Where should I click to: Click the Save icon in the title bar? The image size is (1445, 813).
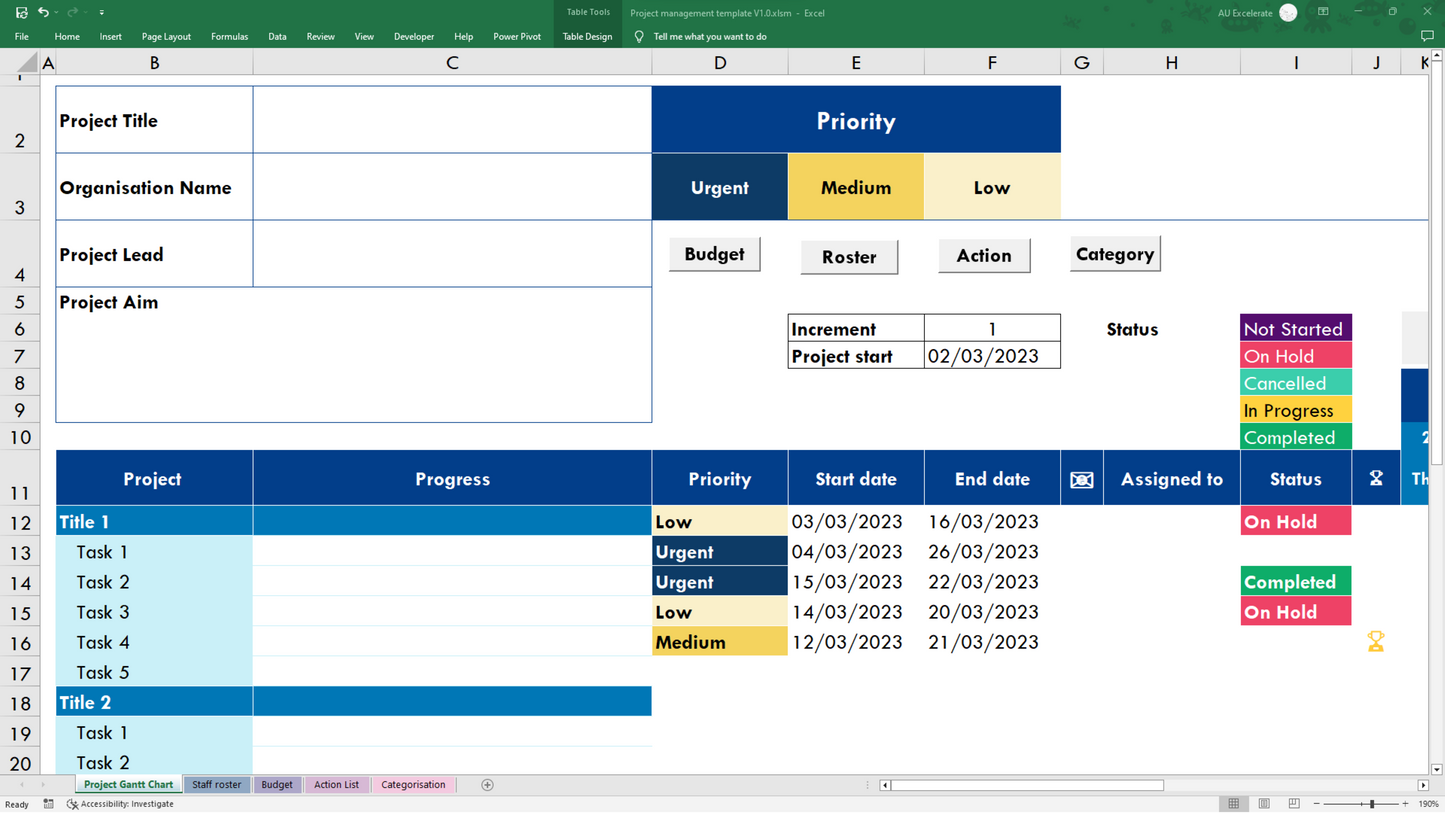[x=21, y=12]
